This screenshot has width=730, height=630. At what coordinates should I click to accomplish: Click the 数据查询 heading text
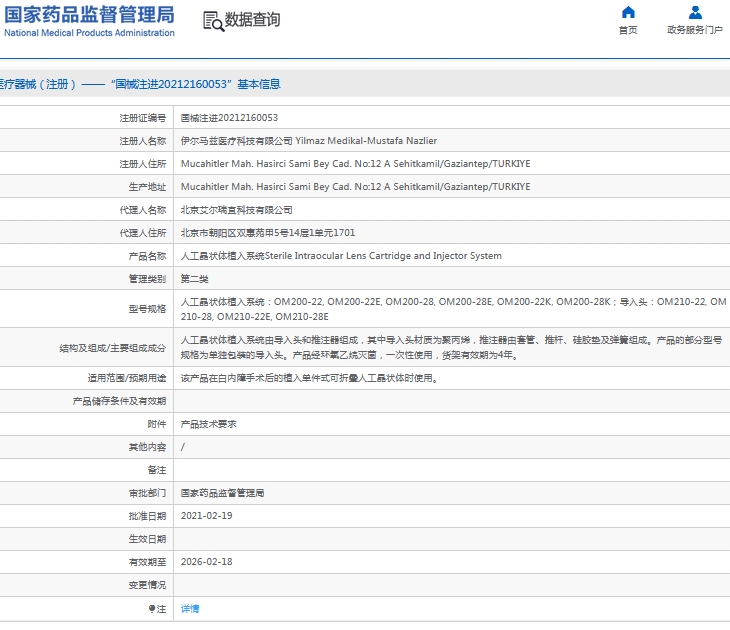coord(252,20)
